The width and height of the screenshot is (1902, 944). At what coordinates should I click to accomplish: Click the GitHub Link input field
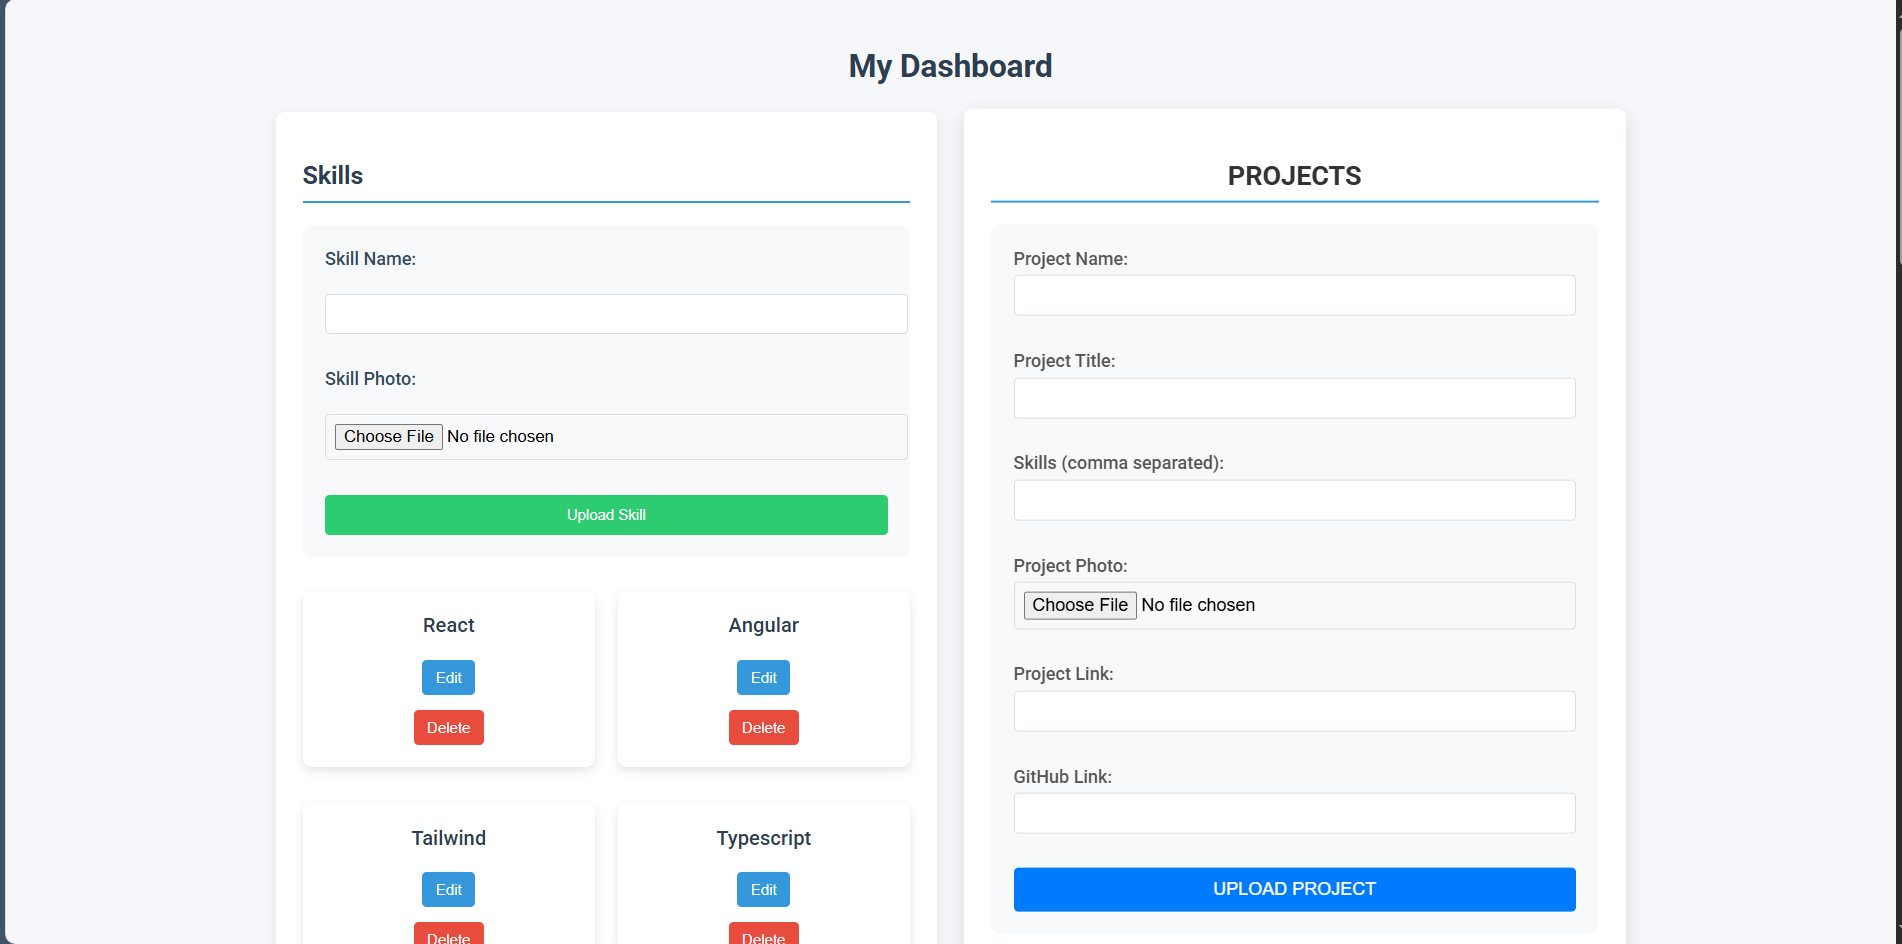(1294, 813)
